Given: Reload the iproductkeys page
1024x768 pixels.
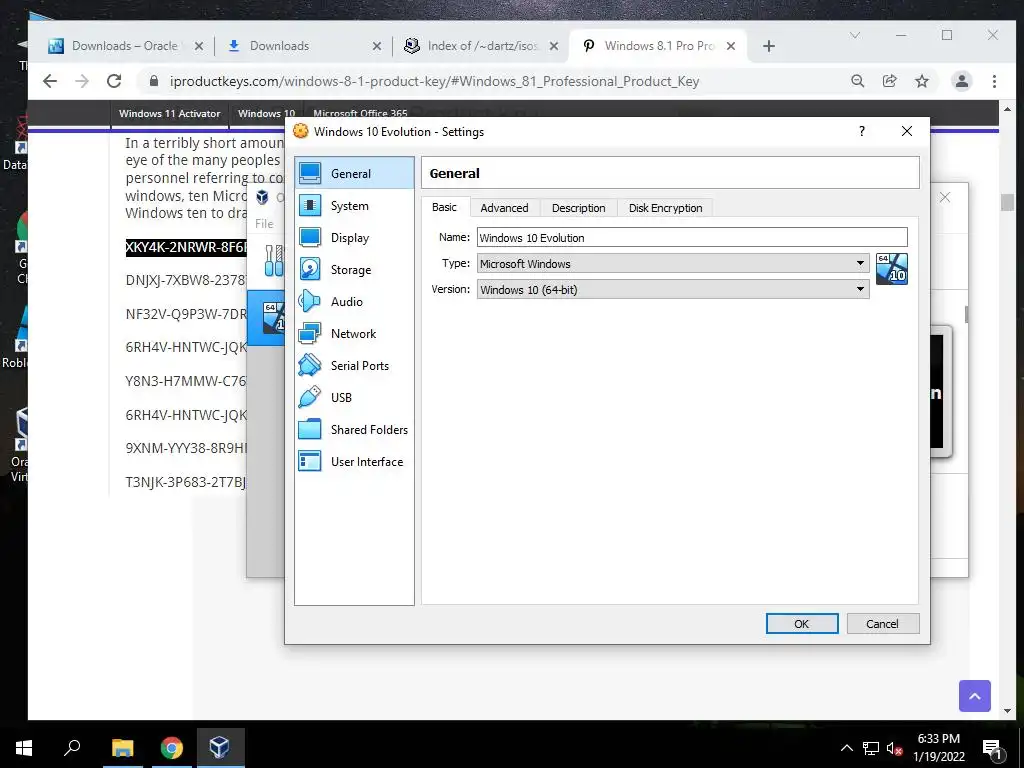Looking at the screenshot, I should [x=114, y=81].
